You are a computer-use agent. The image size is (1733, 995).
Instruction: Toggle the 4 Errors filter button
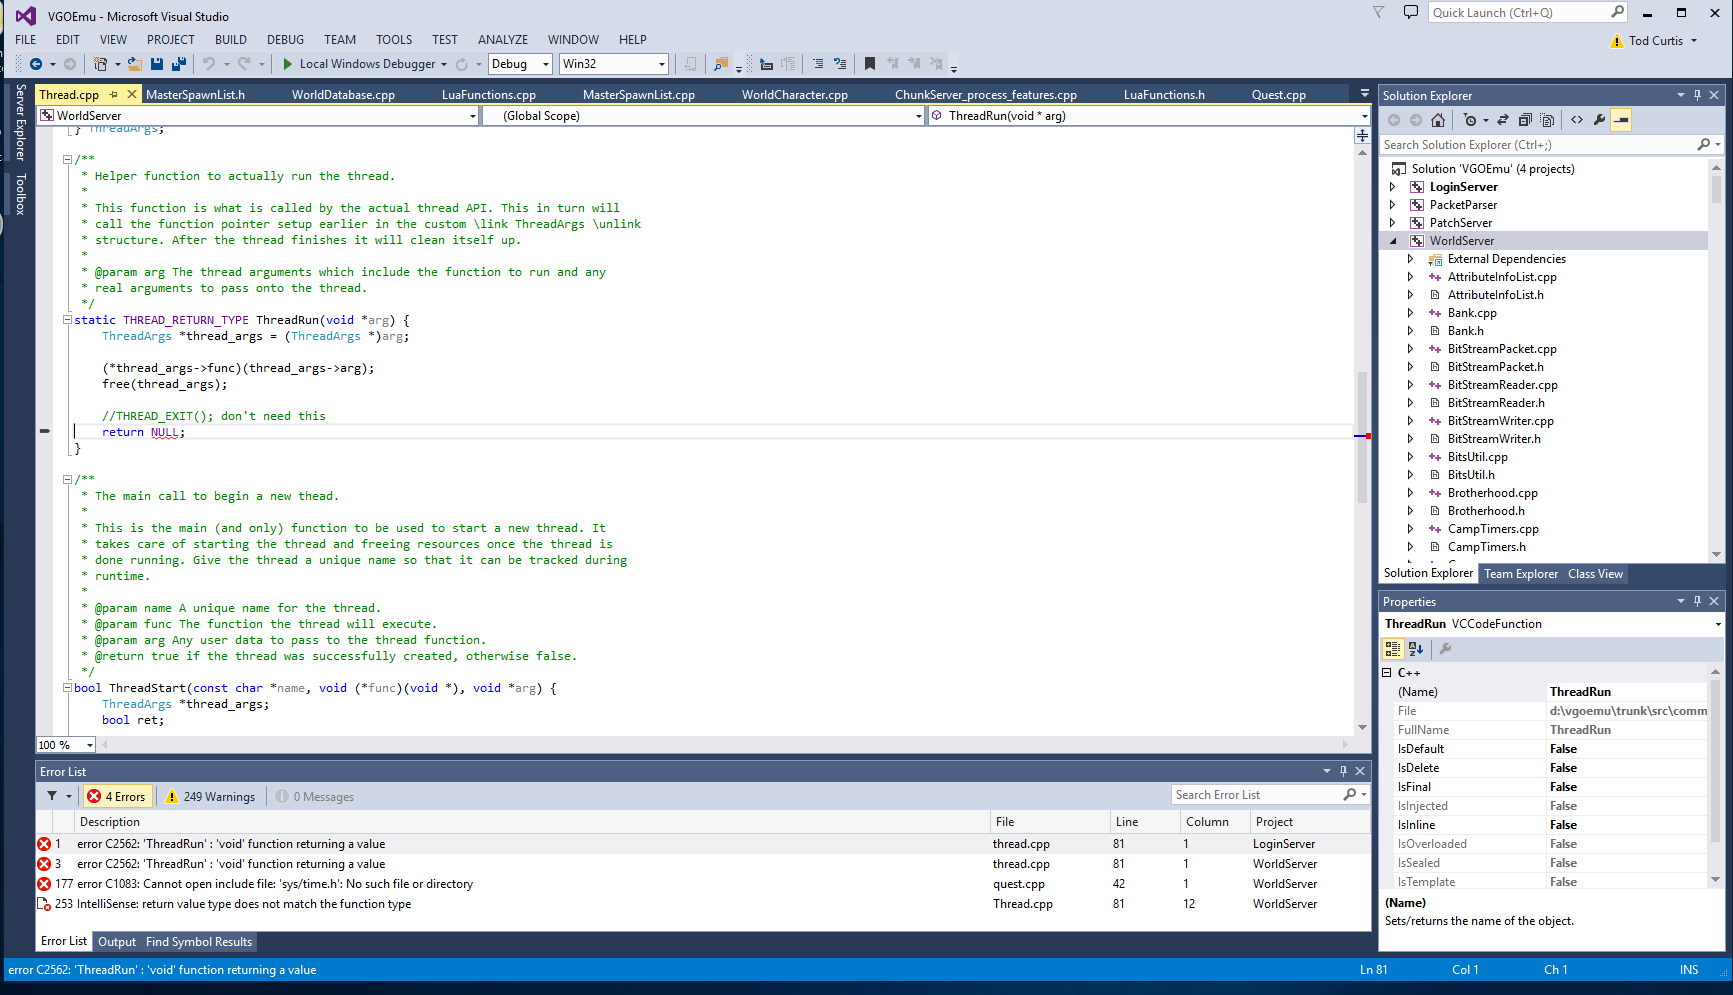pyautogui.click(x=118, y=797)
